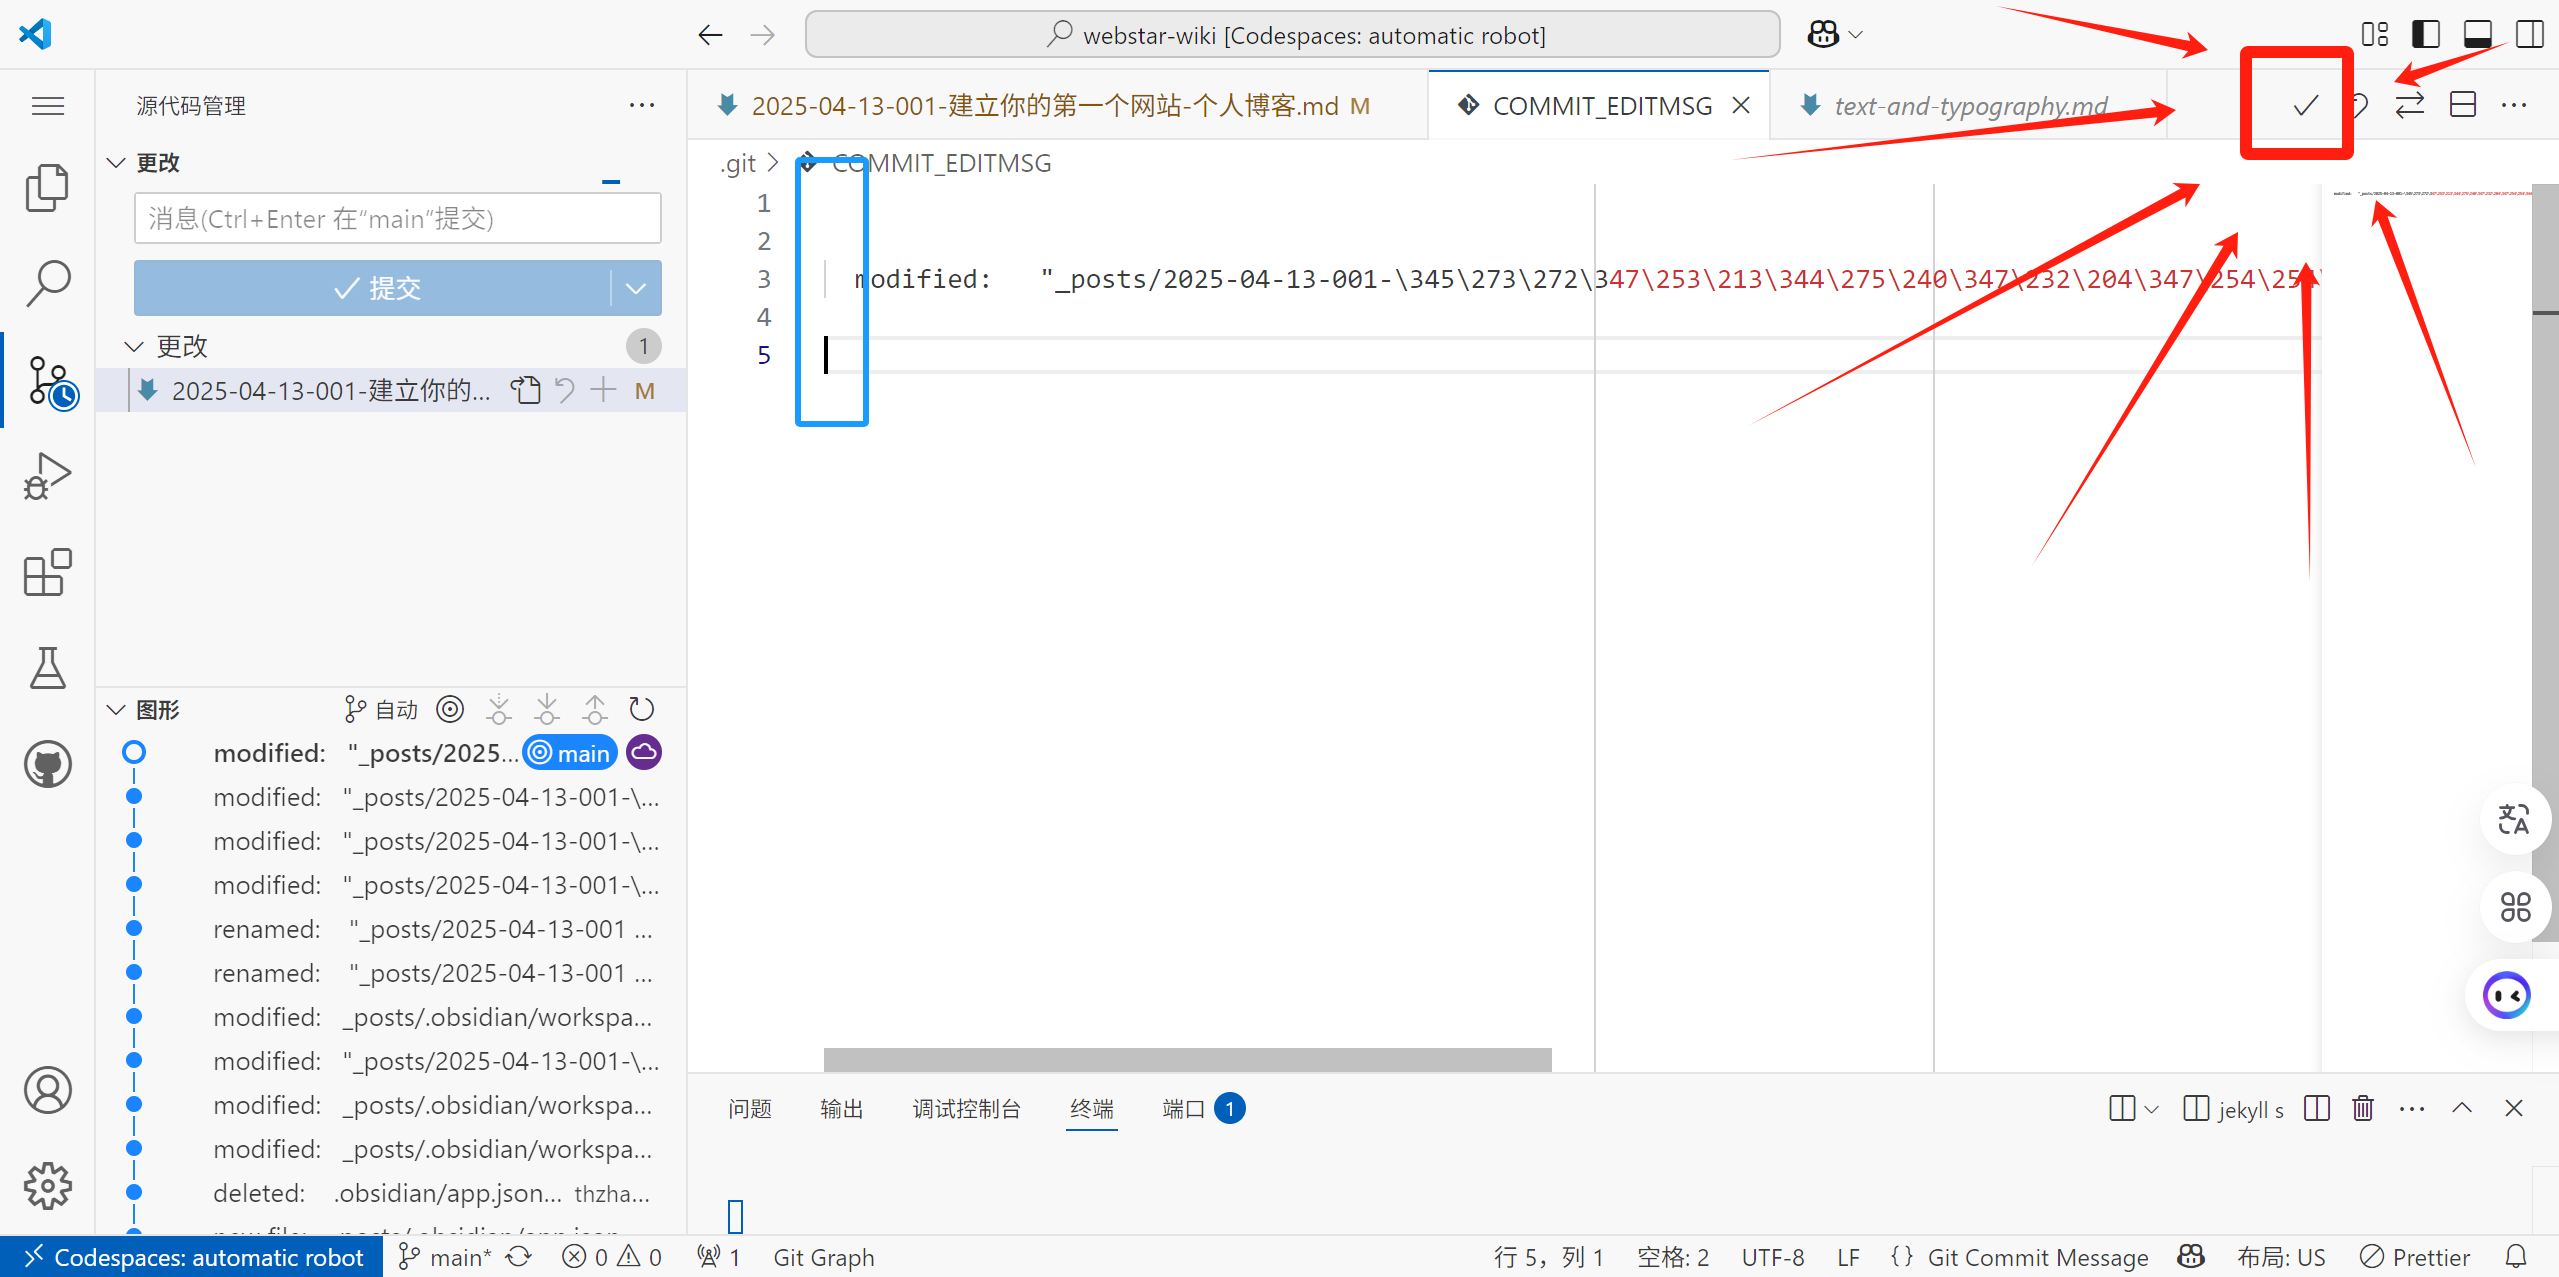The height and width of the screenshot is (1277, 2559).
Task: Open the GitHub view in activity bar
Action: pos(47,765)
